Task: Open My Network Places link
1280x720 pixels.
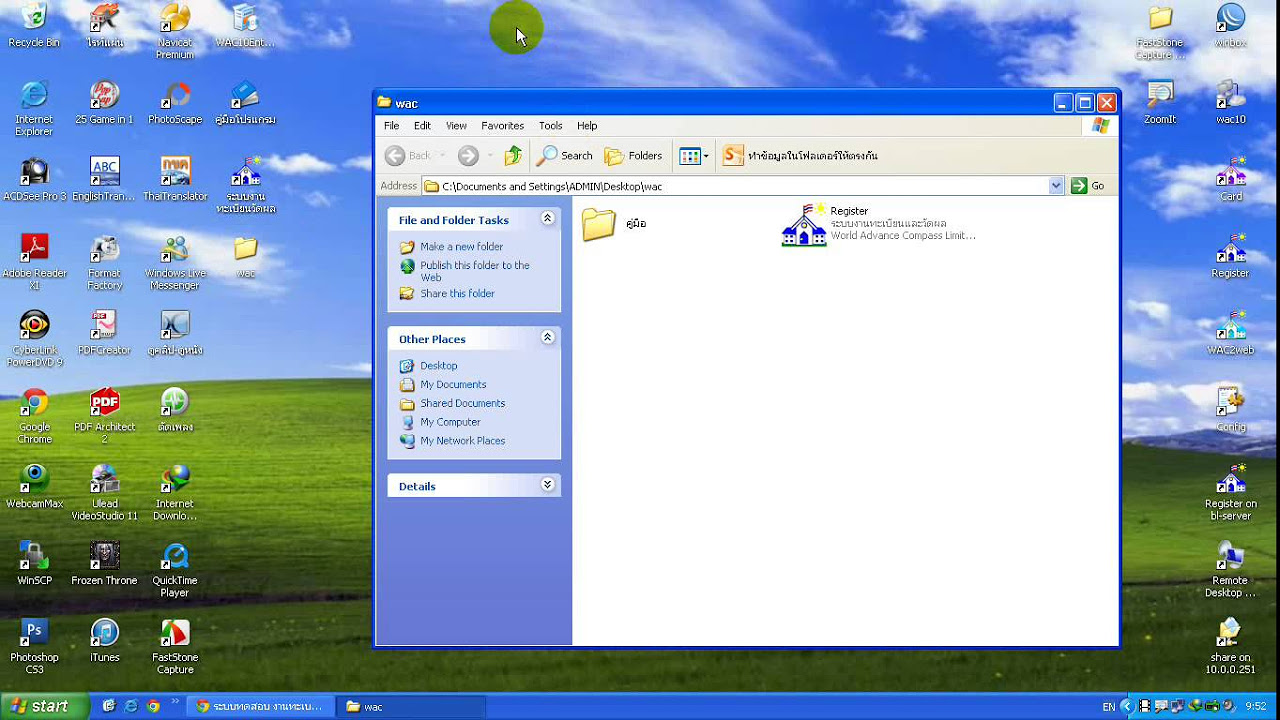Action: (x=462, y=441)
